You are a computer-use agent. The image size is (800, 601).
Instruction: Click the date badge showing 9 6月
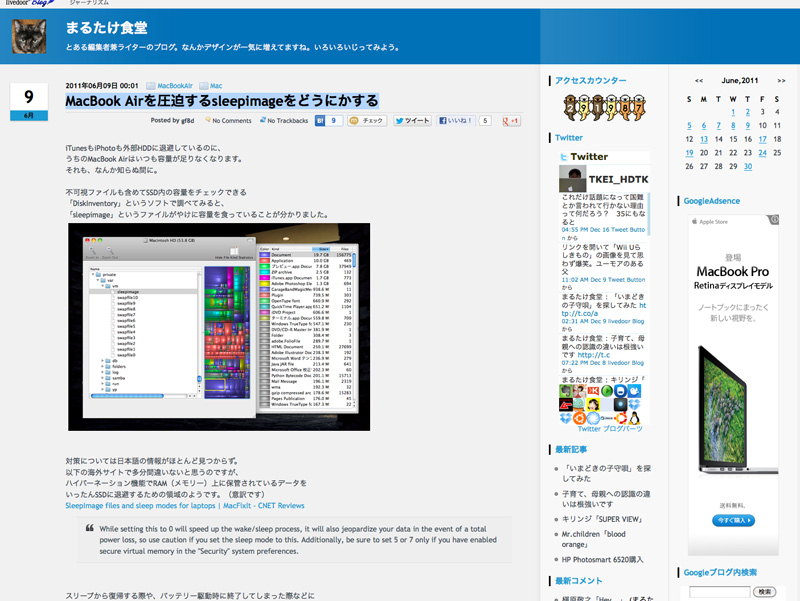coord(29,102)
